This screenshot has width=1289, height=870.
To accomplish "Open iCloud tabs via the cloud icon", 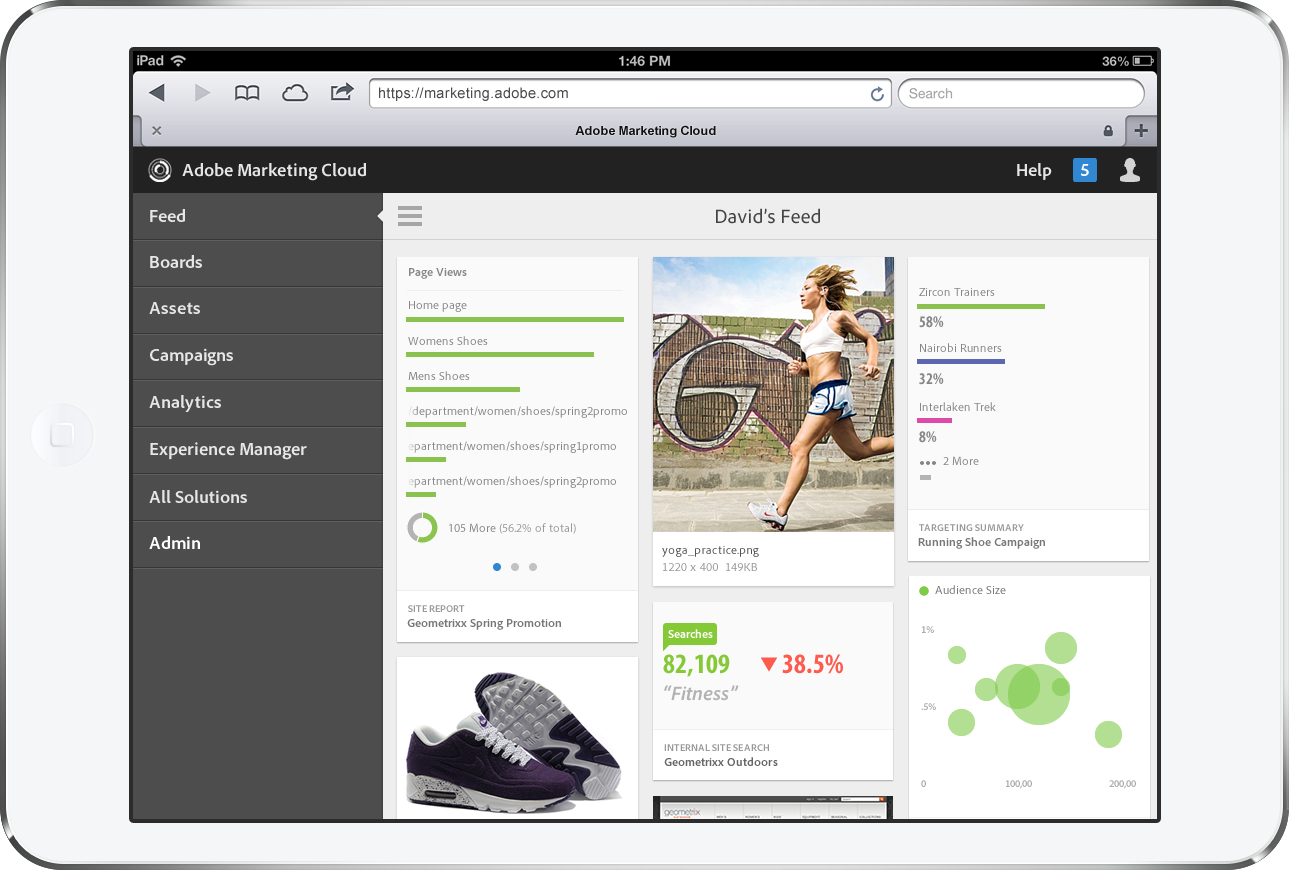I will click(x=294, y=92).
